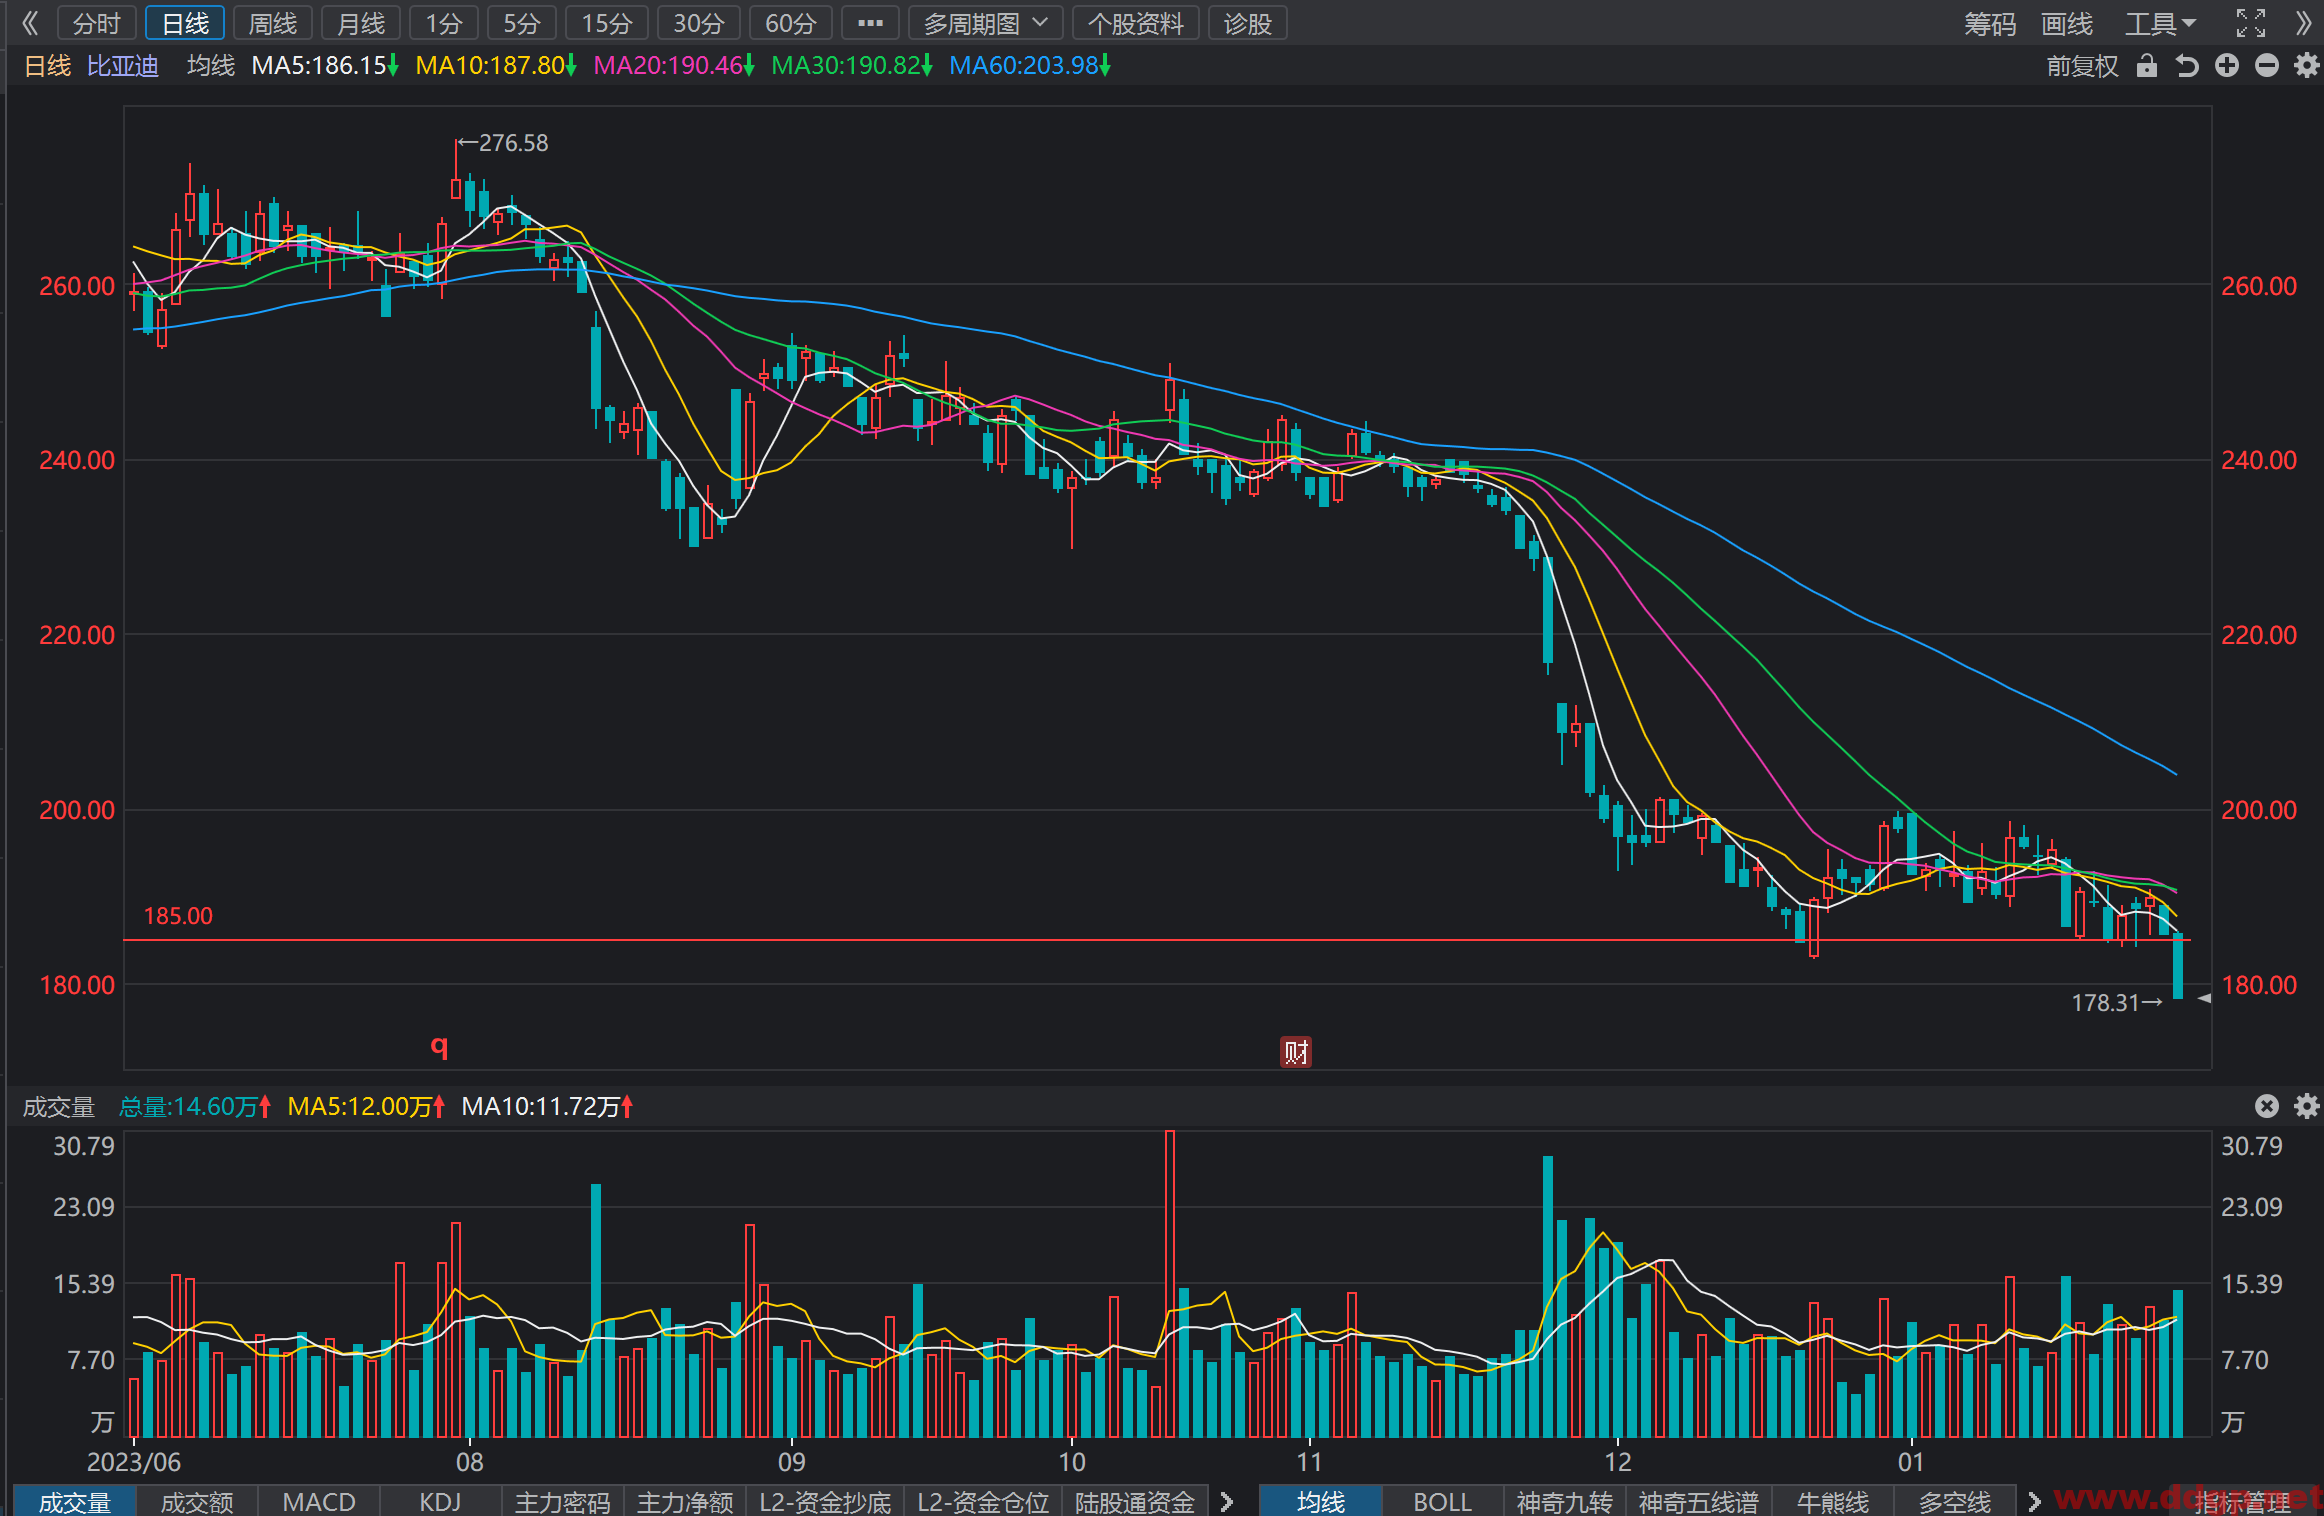Open 诊股 stock diagnosis
This screenshot has width=2324, height=1516.
click(1248, 23)
